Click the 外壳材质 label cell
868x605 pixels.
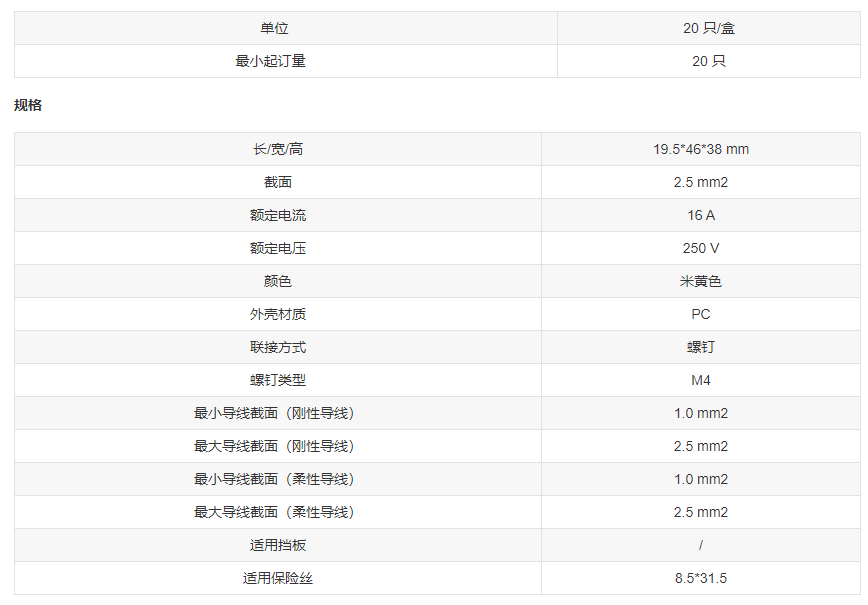tap(278, 314)
